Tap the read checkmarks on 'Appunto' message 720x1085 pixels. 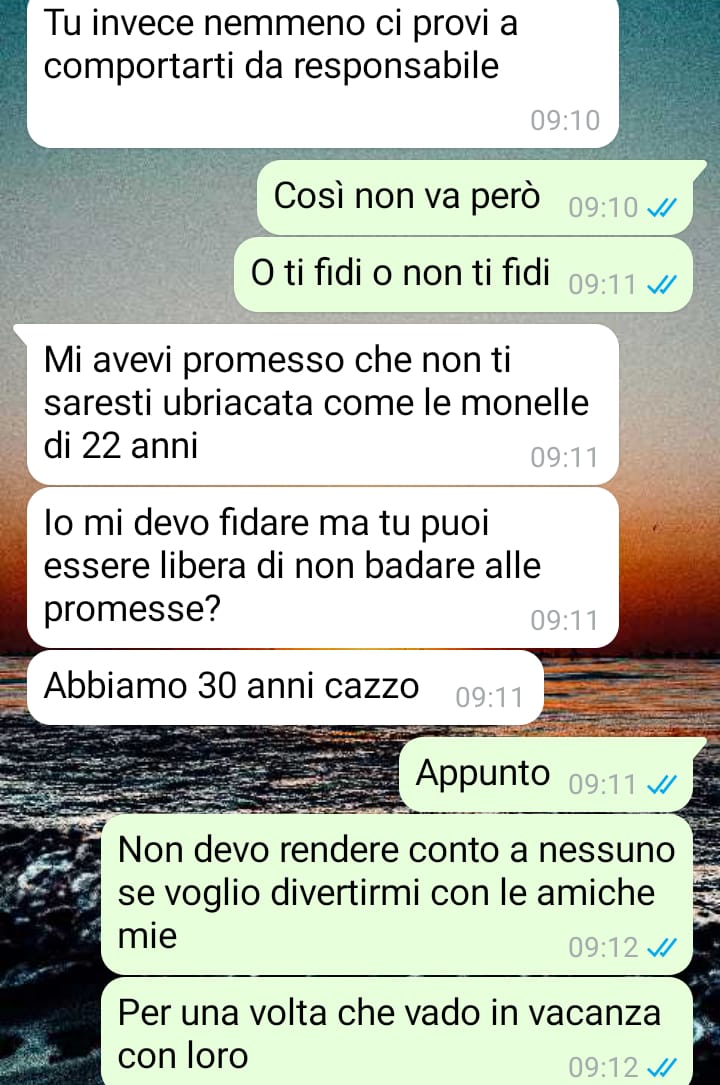(661, 785)
